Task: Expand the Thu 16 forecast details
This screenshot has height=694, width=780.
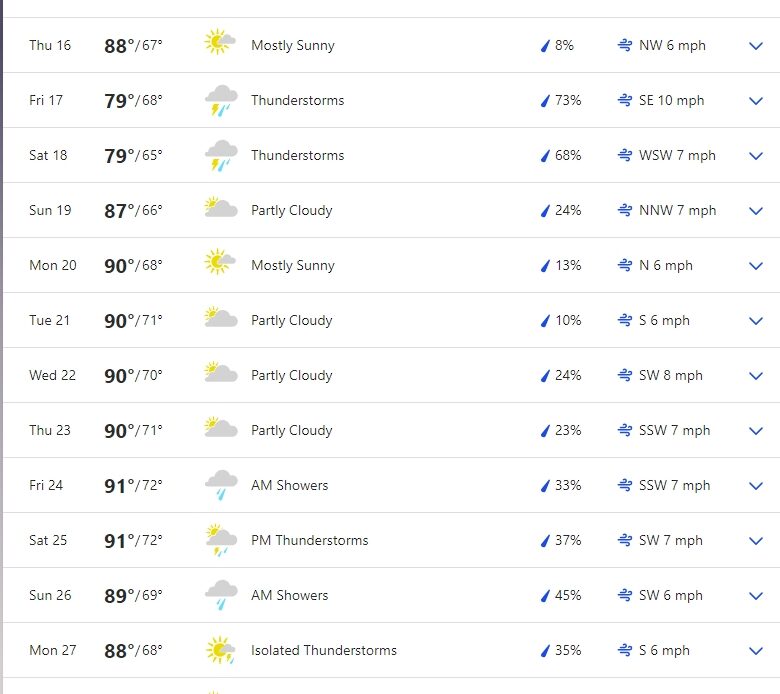Action: 756,45
